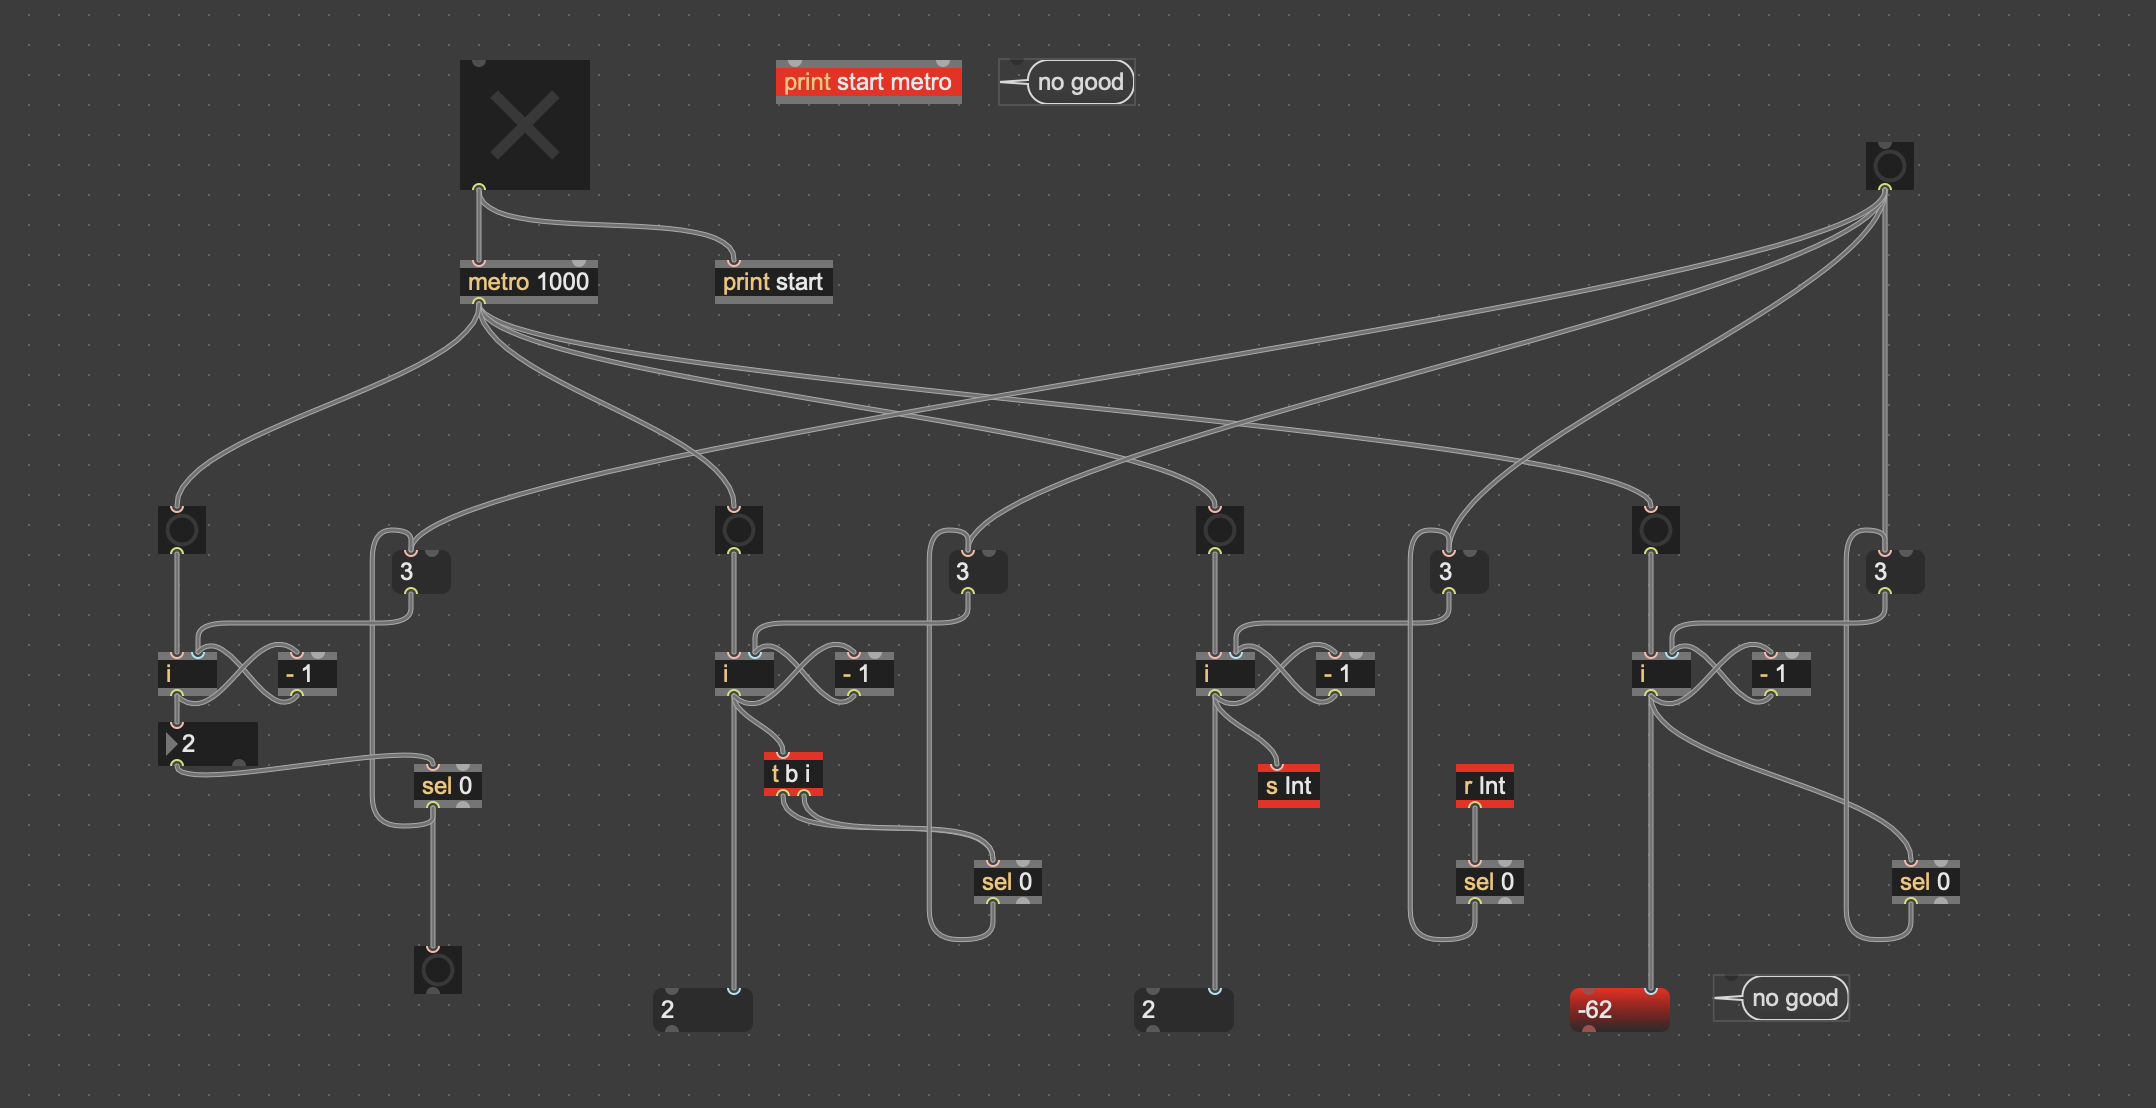Select the s Int send object

1288,786
